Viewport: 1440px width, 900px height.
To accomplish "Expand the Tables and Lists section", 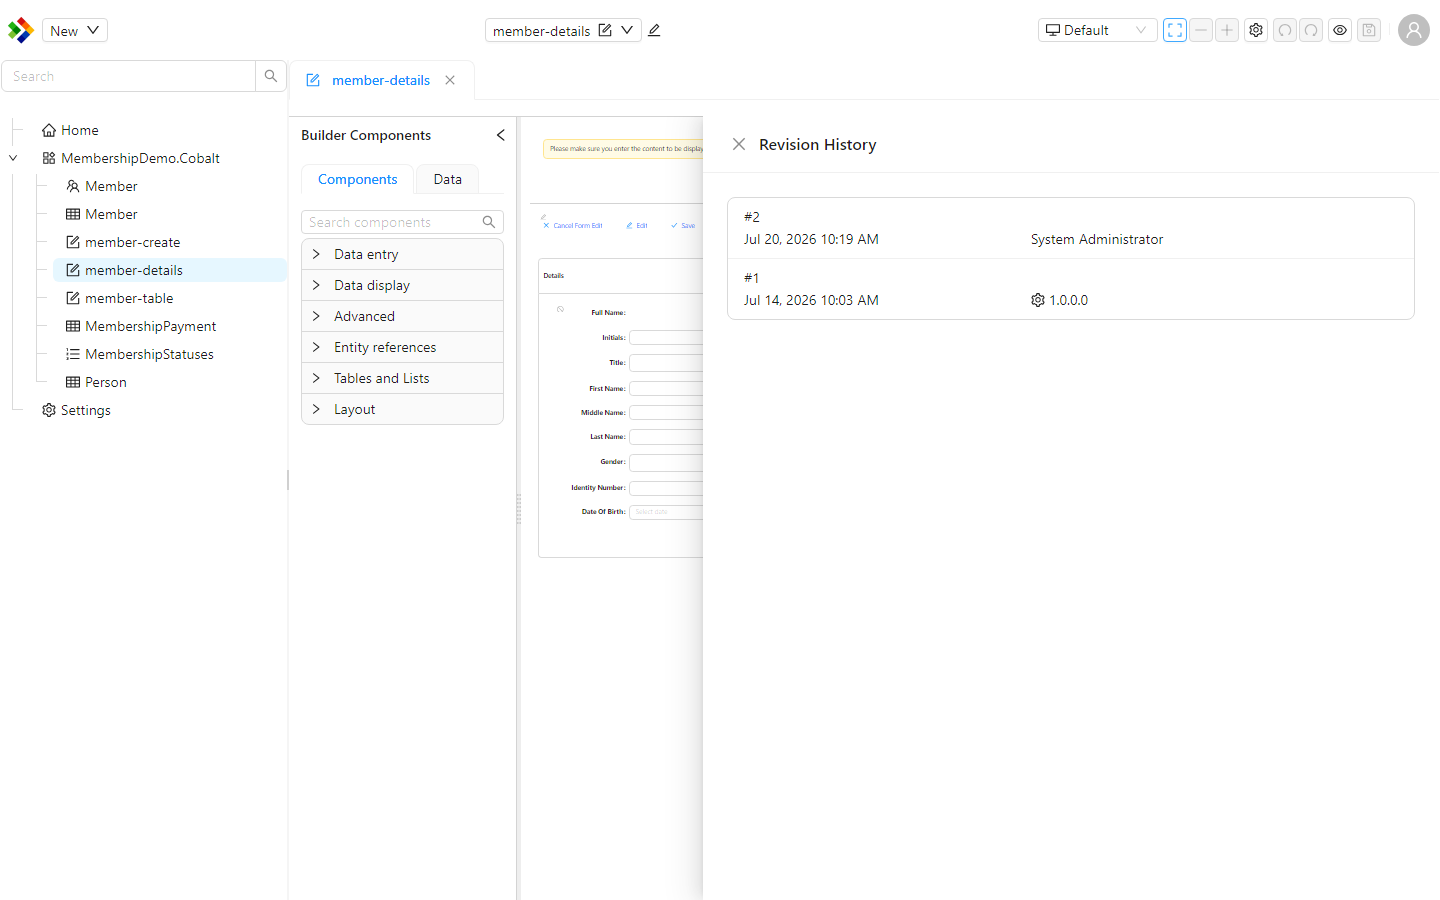I will pos(402,378).
